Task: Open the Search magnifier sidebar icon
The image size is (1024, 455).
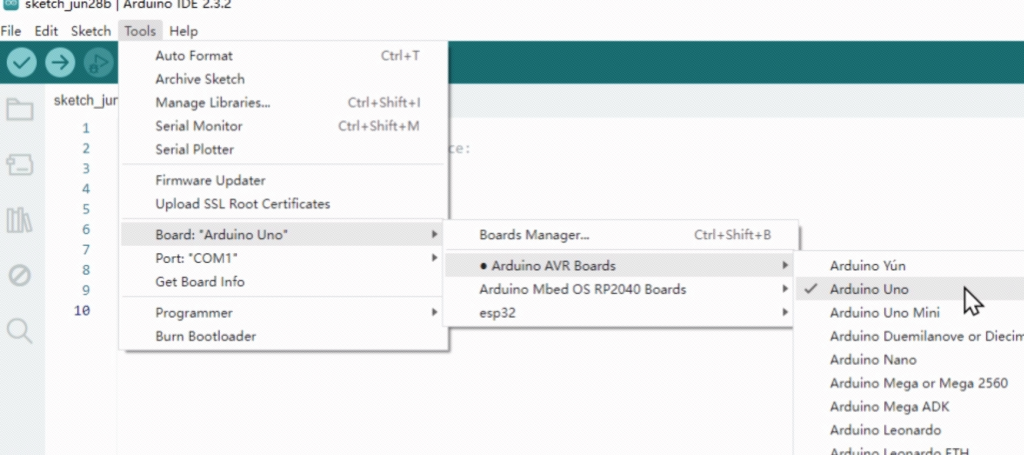Action: click(19, 330)
